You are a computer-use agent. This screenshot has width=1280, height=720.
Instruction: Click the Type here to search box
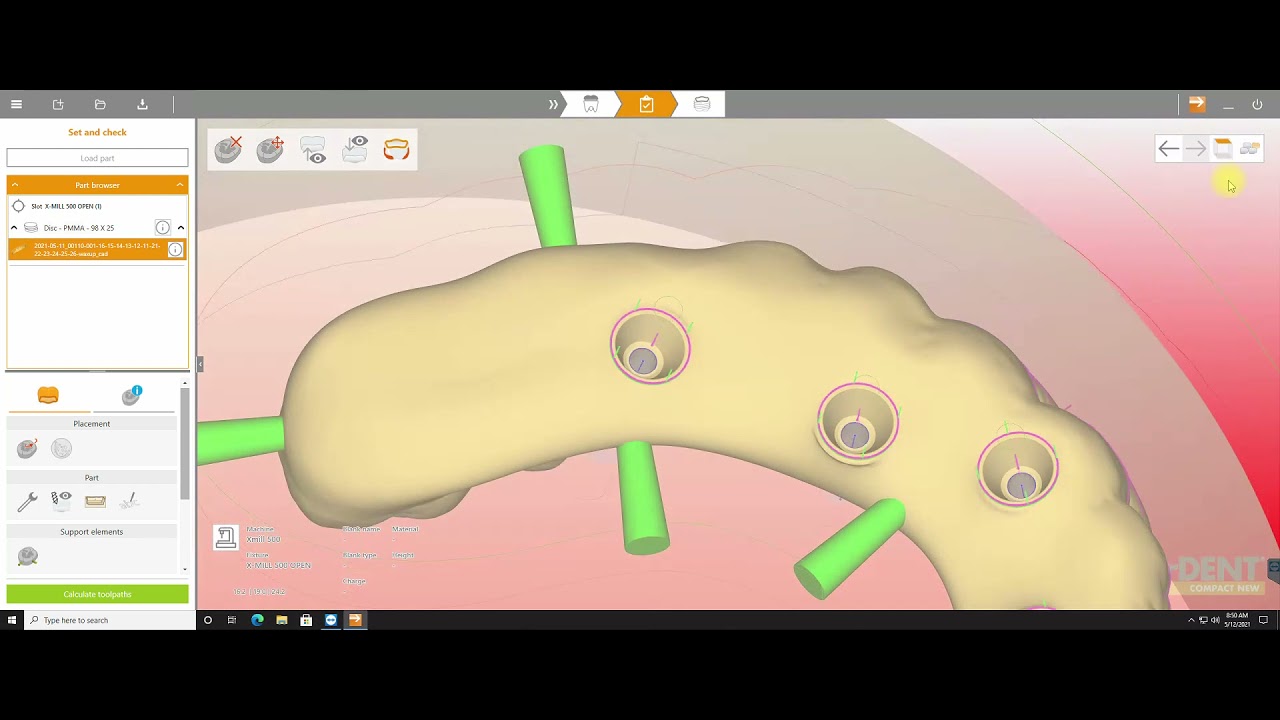point(110,620)
